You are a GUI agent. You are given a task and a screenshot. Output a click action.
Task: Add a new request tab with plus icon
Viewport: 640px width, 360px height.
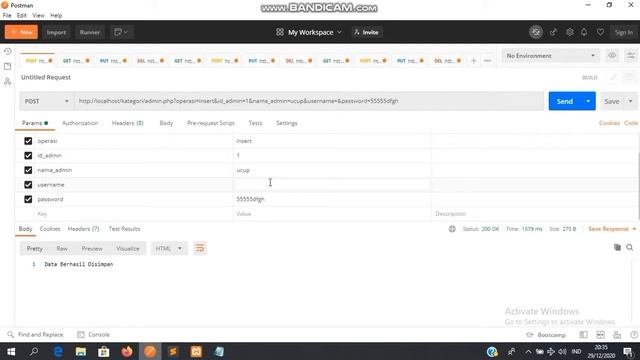[473, 61]
